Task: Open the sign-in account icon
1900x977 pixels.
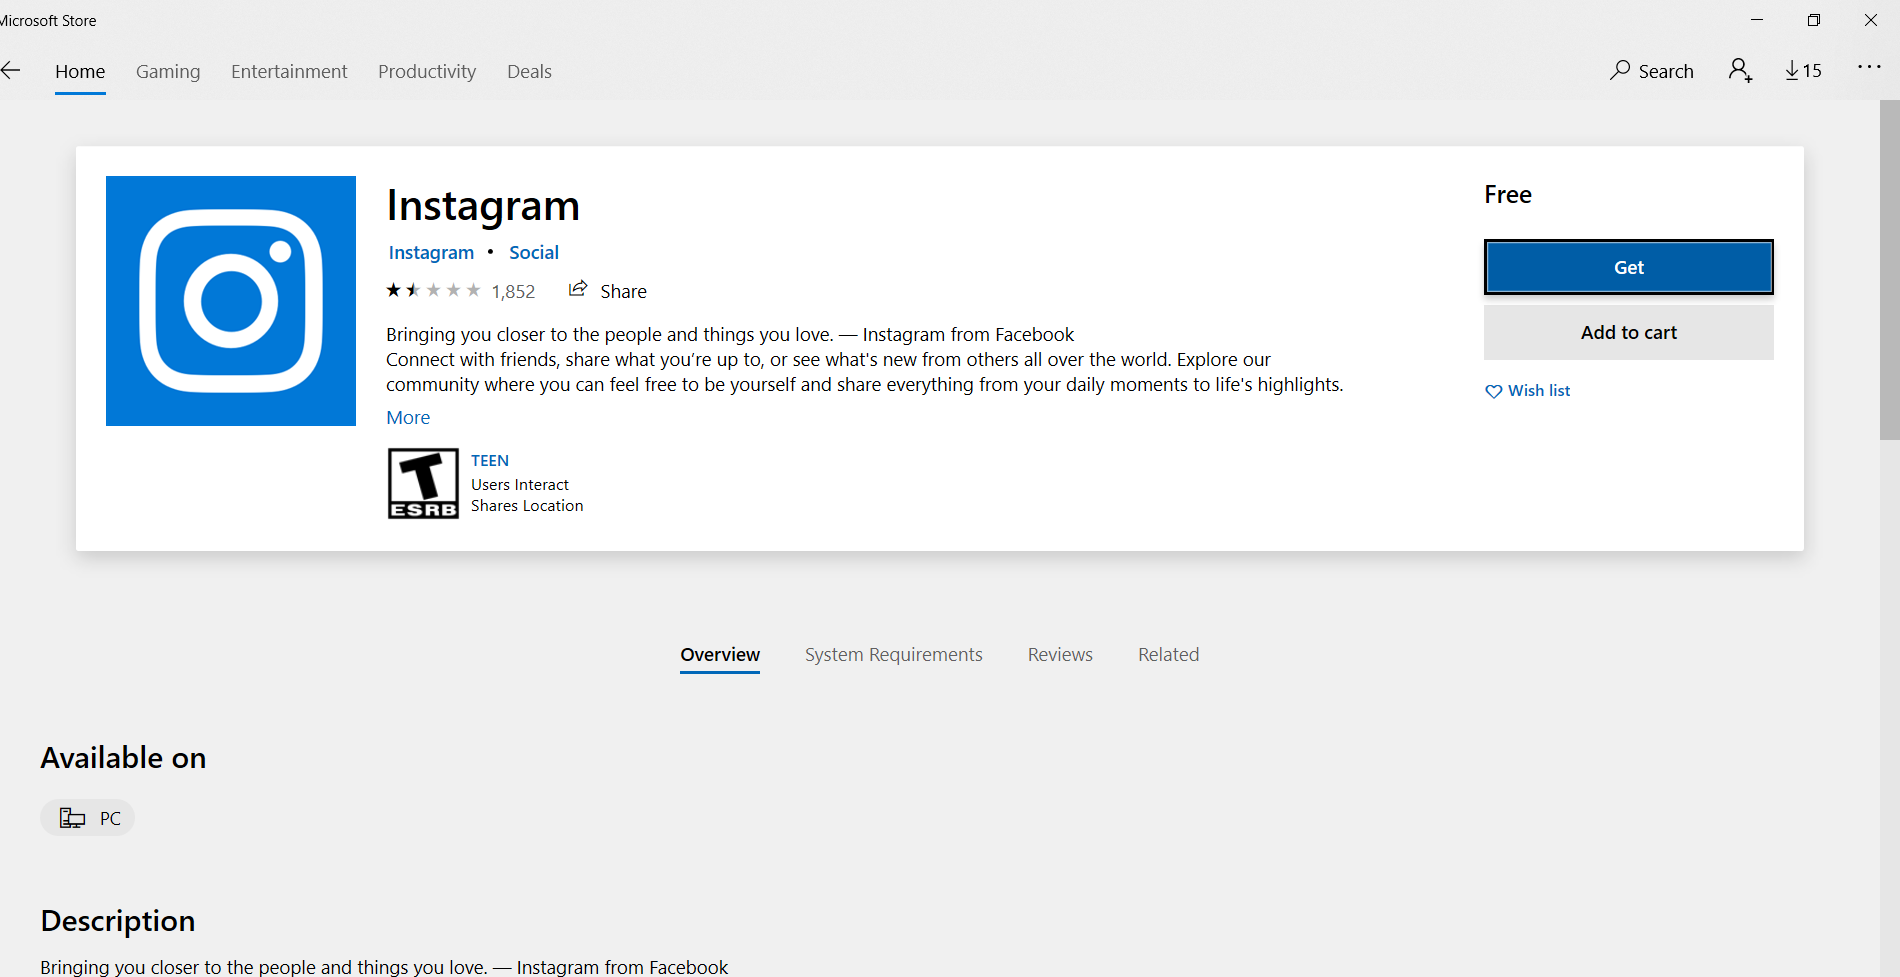Action: pos(1740,70)
